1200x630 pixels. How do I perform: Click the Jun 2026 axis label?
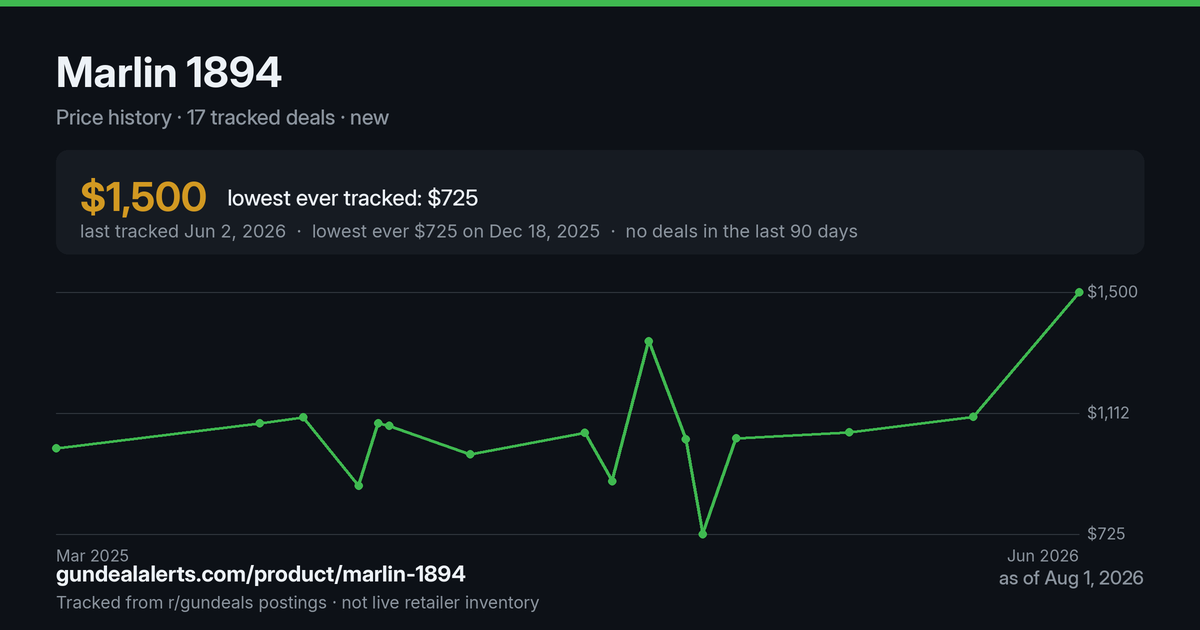pos(1042,555)
